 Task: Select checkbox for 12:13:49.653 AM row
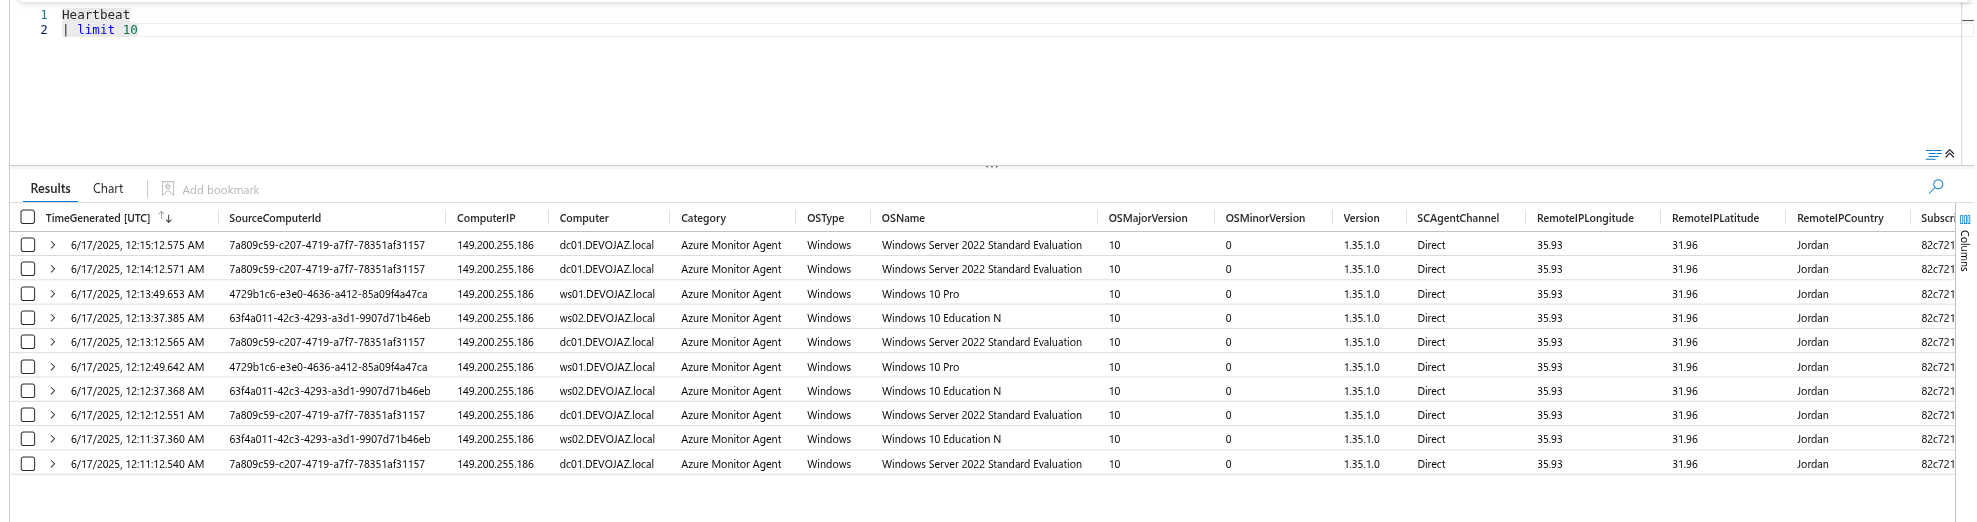pyautogui.click(x=28, y=293)
